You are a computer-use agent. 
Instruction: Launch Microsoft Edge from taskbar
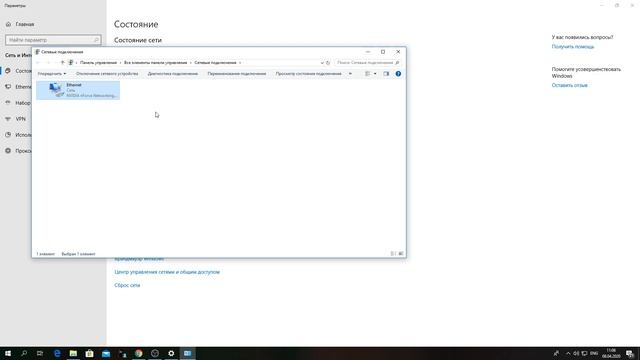point(57,353)
